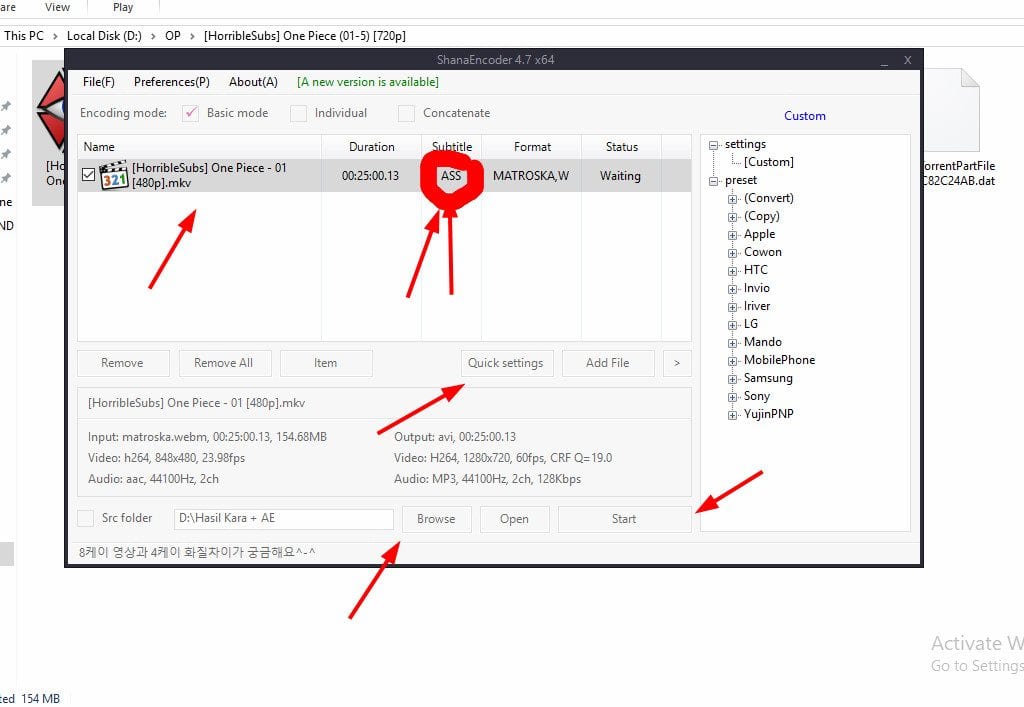1024x707 pixels.
Task: Click the 00:25:00.13 duration cell
Action: pos(370,176)
